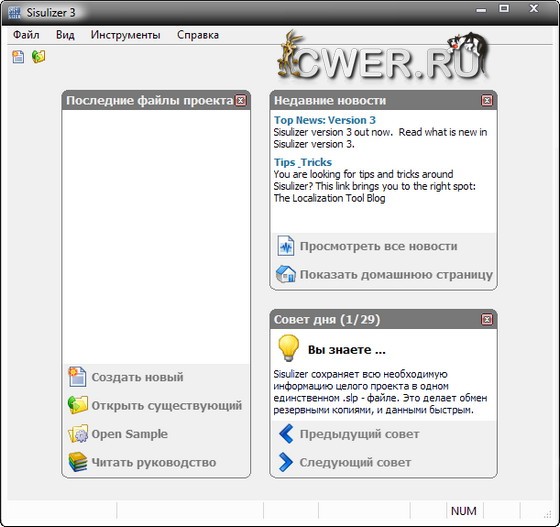Click the Sisulizer 3 title bar app icon

click(14, 12)
